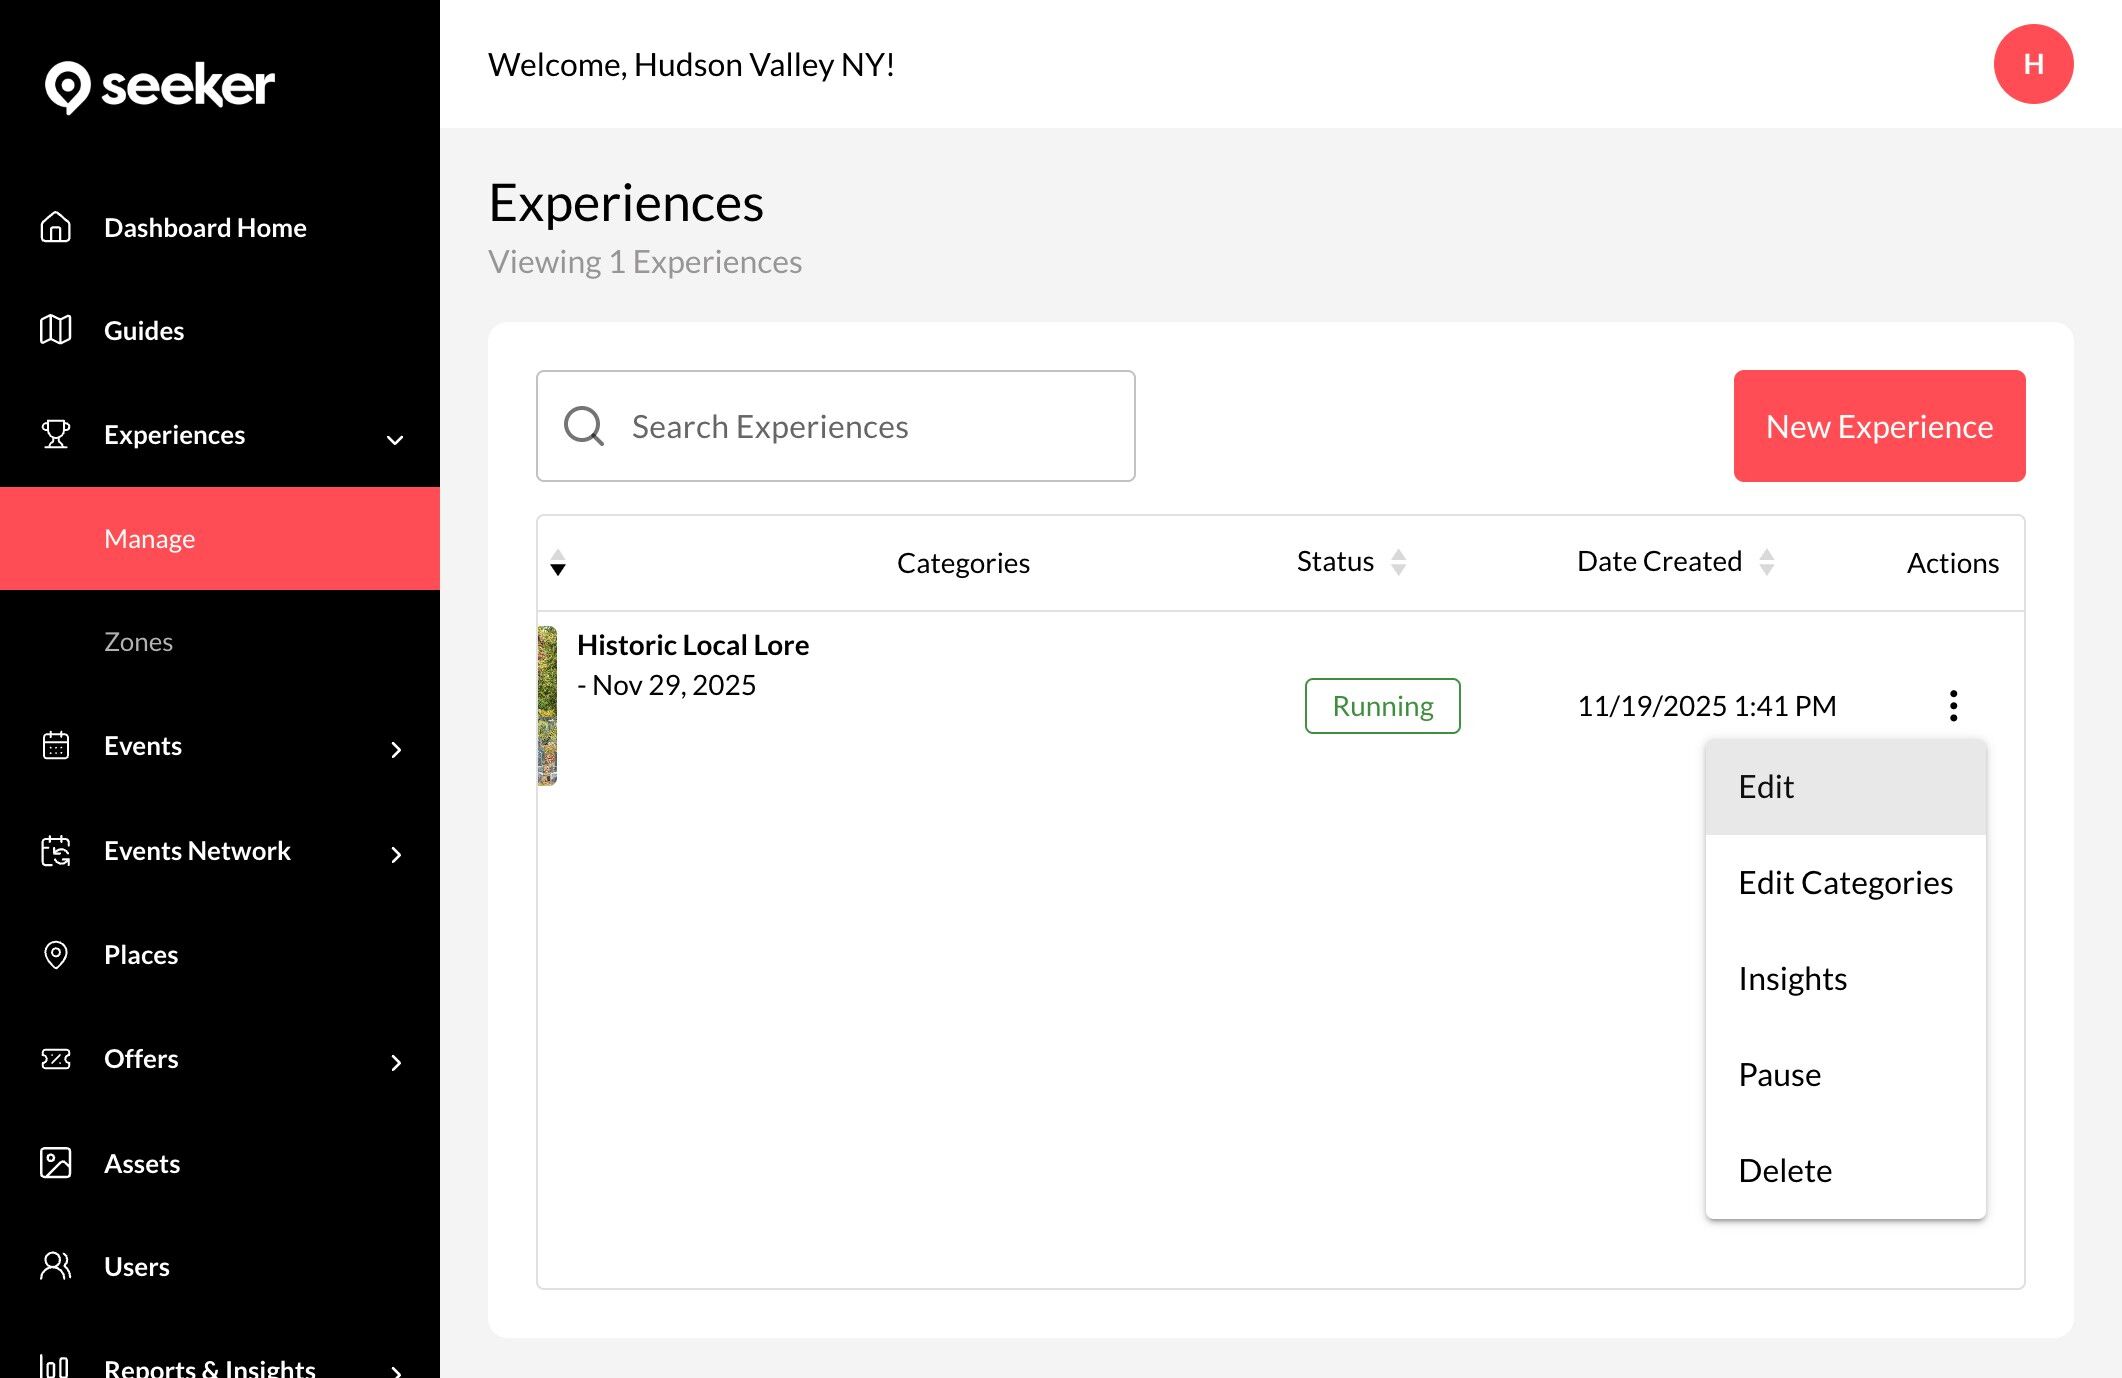Screen dimensions: 2122x1378
Task: Click the Users people icon
Action: pos(56,1266)
